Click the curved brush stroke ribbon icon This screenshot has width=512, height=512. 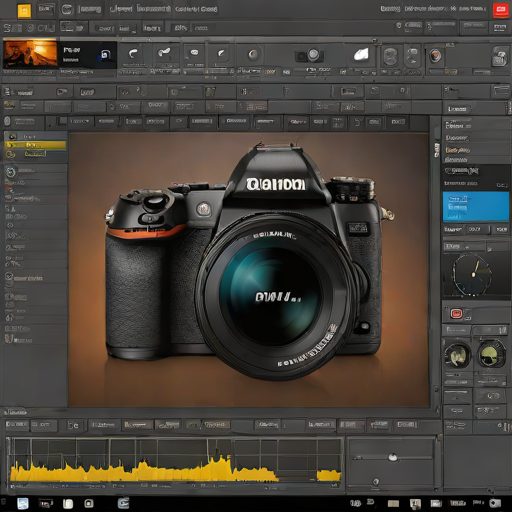coord(133,53)
